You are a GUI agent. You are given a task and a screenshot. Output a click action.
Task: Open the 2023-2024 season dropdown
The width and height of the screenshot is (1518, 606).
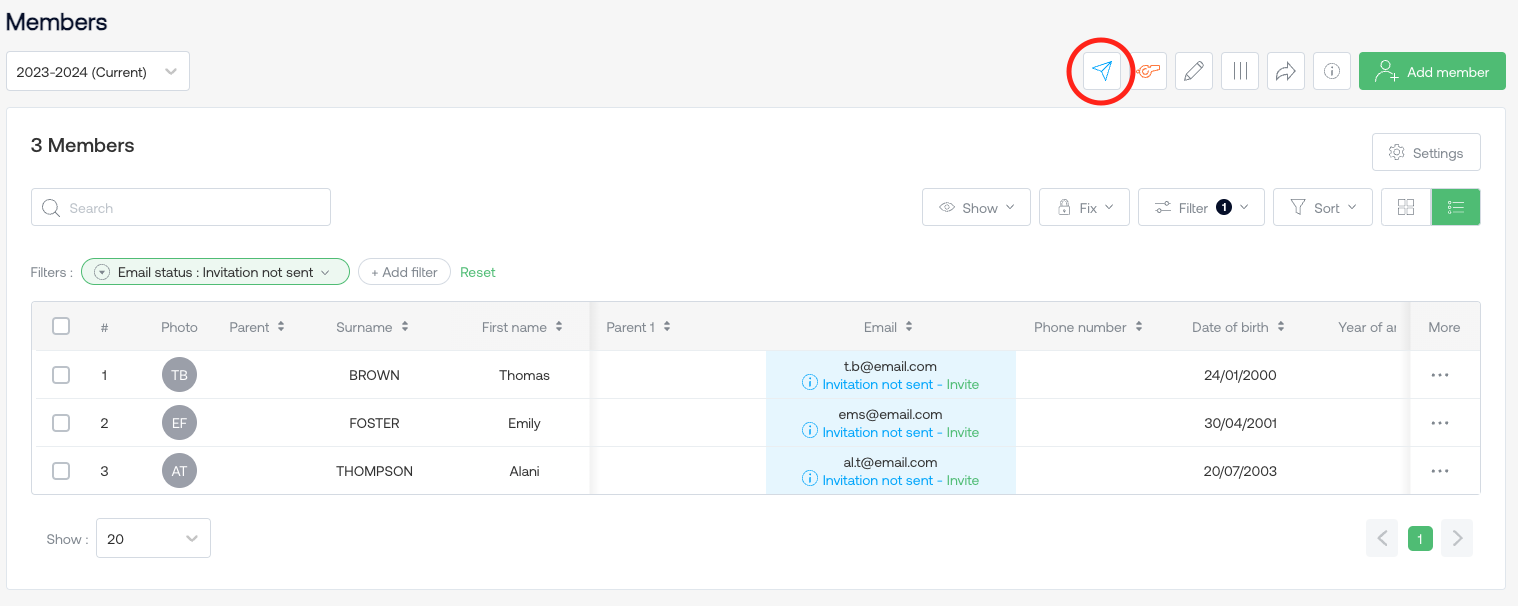pos(98,72)
